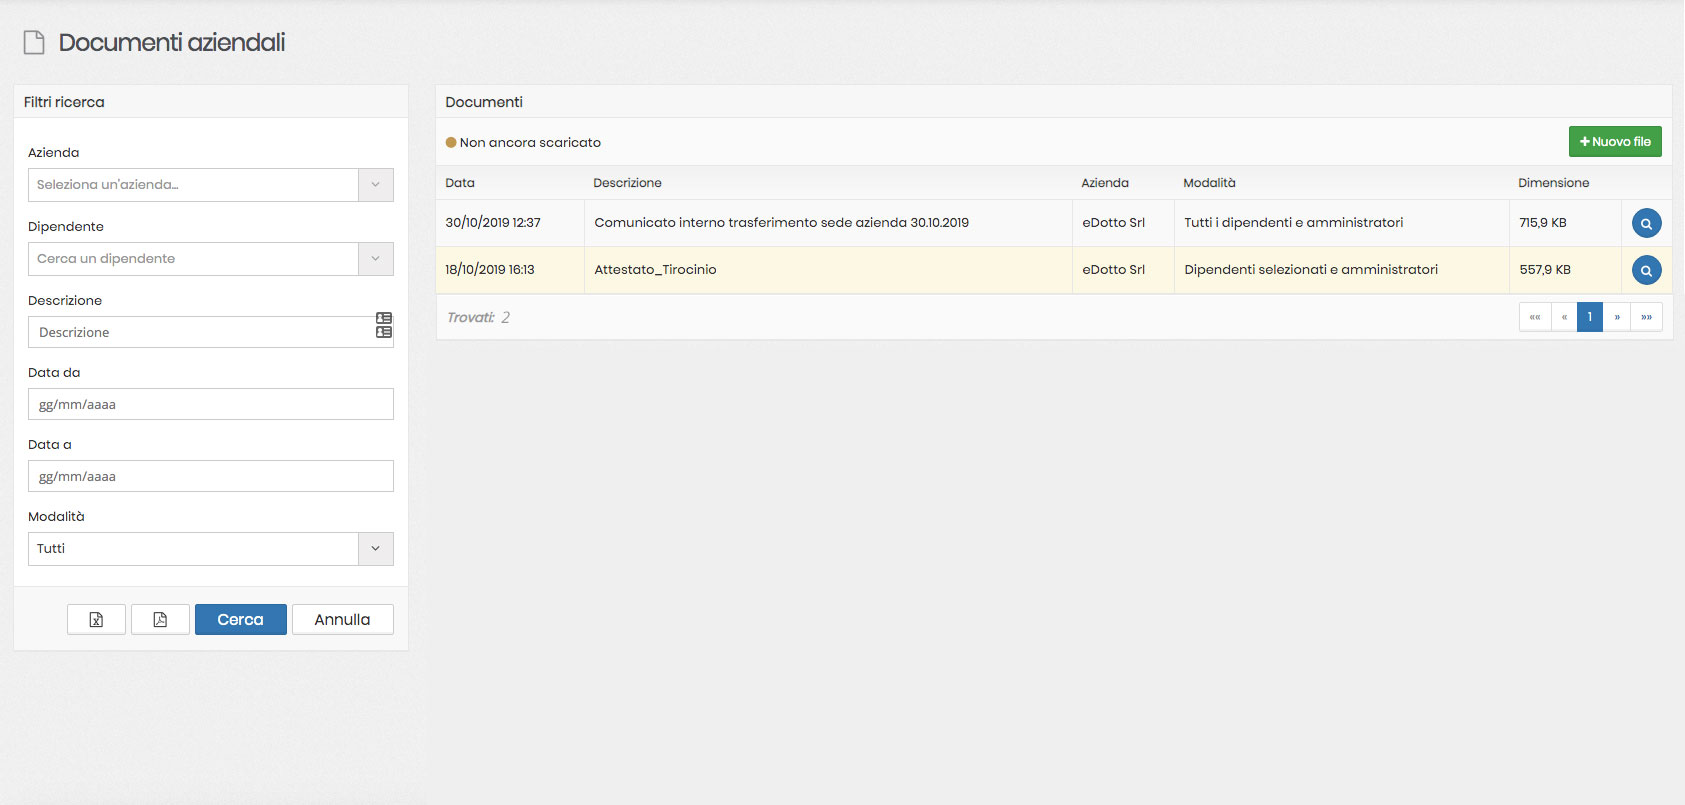Expand the Modalità dropdown showing Tutti

coord(375,549)
